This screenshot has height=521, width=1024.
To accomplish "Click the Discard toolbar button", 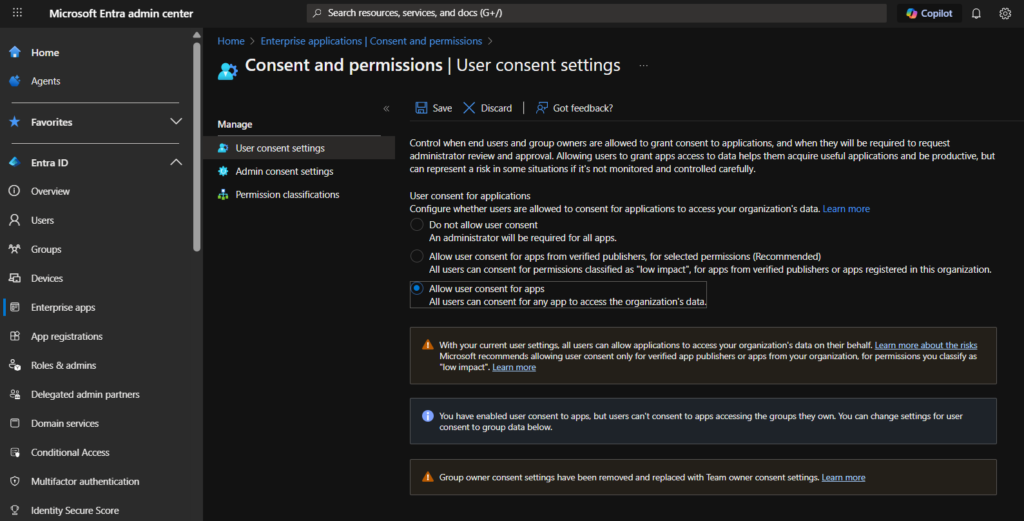I will point(487,108).
